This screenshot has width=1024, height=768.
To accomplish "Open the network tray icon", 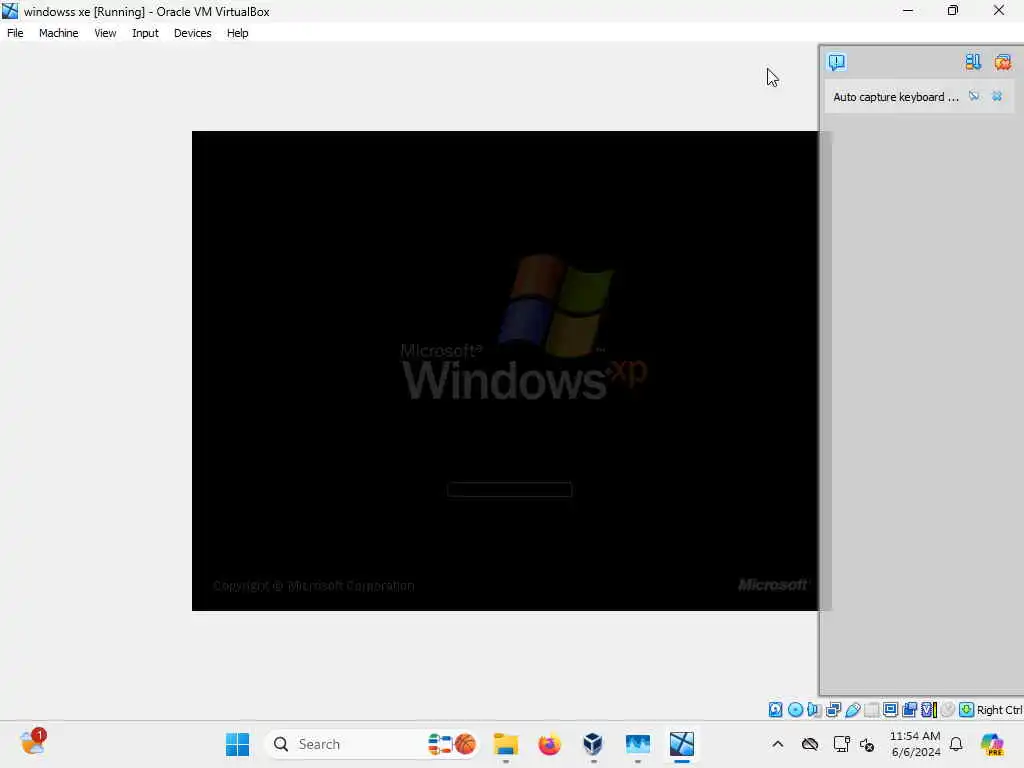I will [841, 744].
